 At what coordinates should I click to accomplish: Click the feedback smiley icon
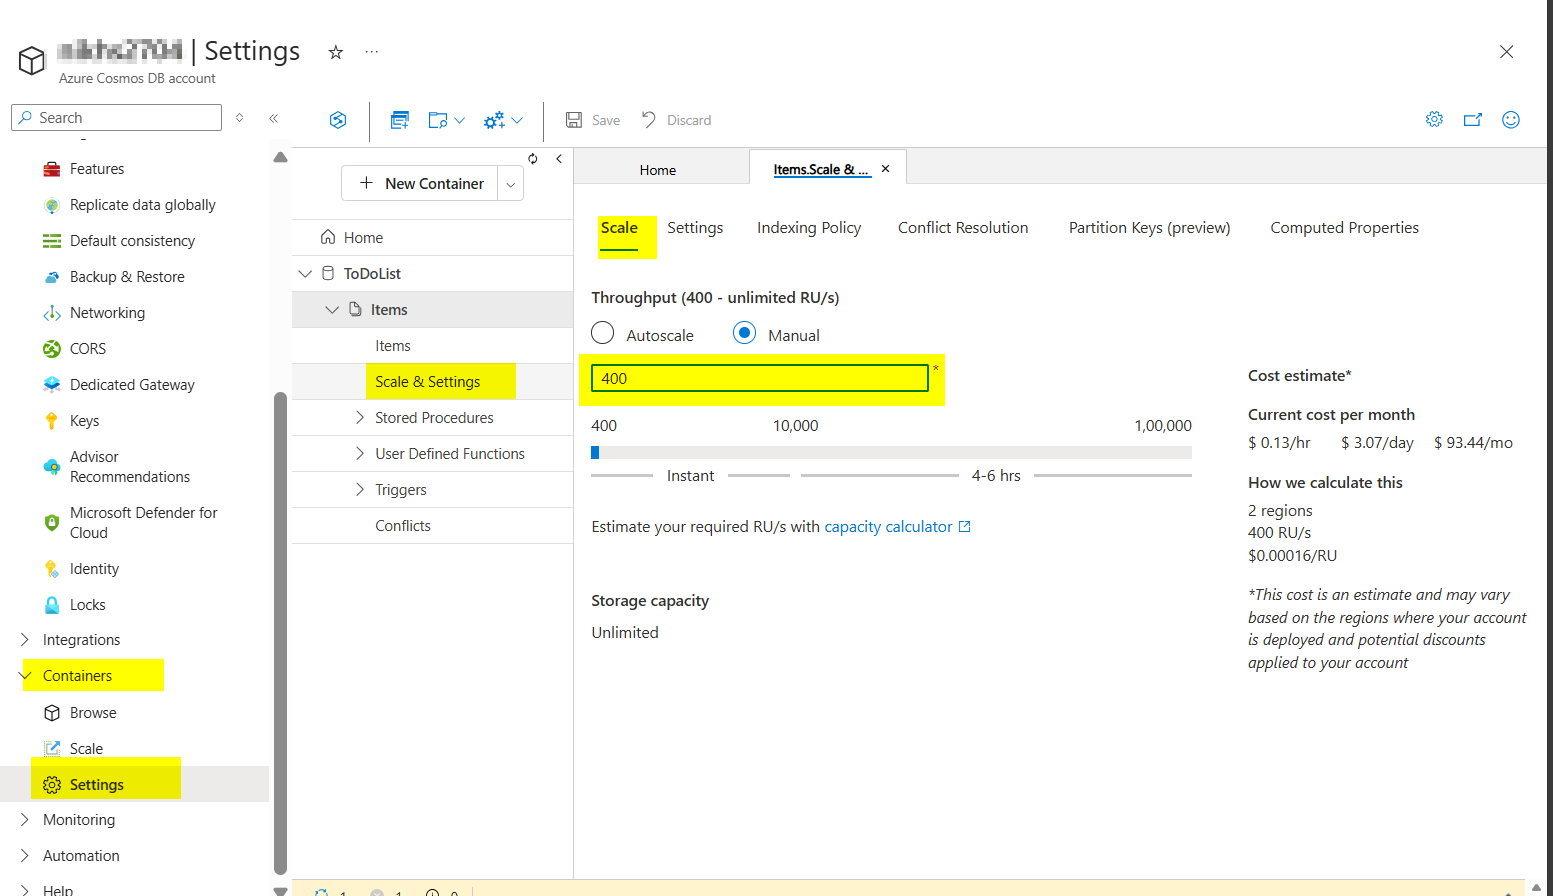(1511, 119)
